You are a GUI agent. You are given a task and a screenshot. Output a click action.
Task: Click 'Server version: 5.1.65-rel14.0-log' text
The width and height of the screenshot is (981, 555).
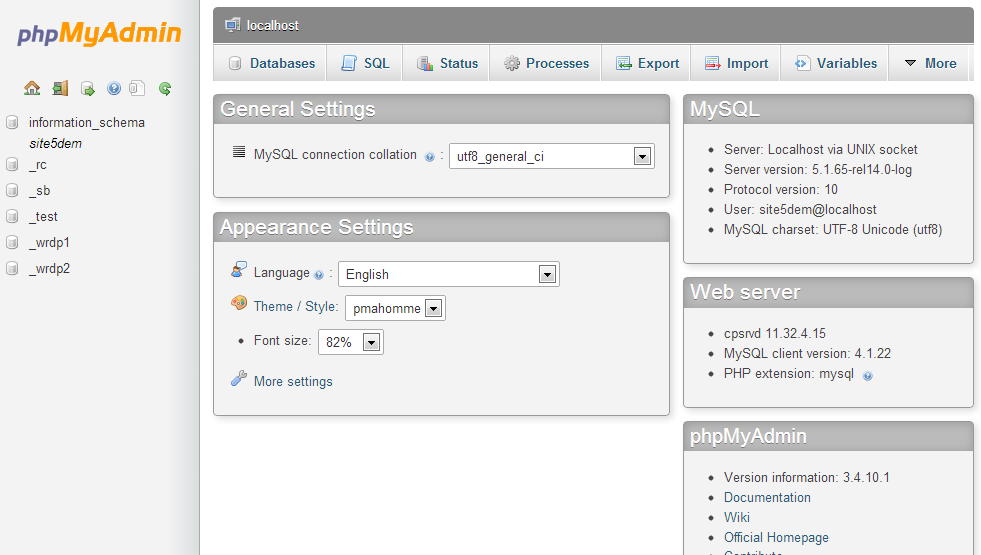coord(818,170)
